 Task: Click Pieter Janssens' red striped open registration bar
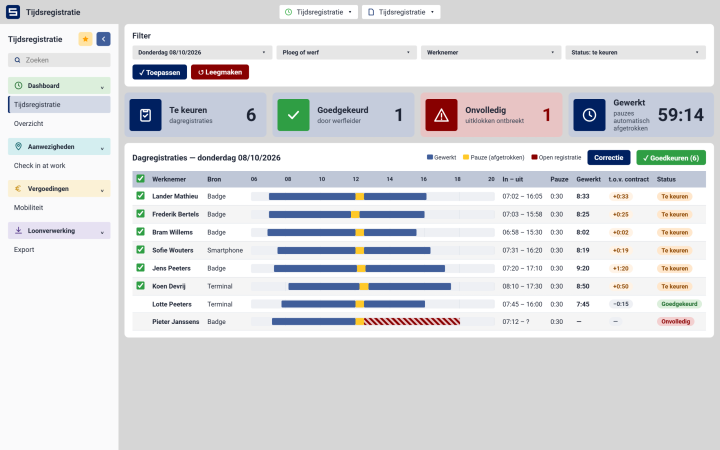click(x=412, y=321)
